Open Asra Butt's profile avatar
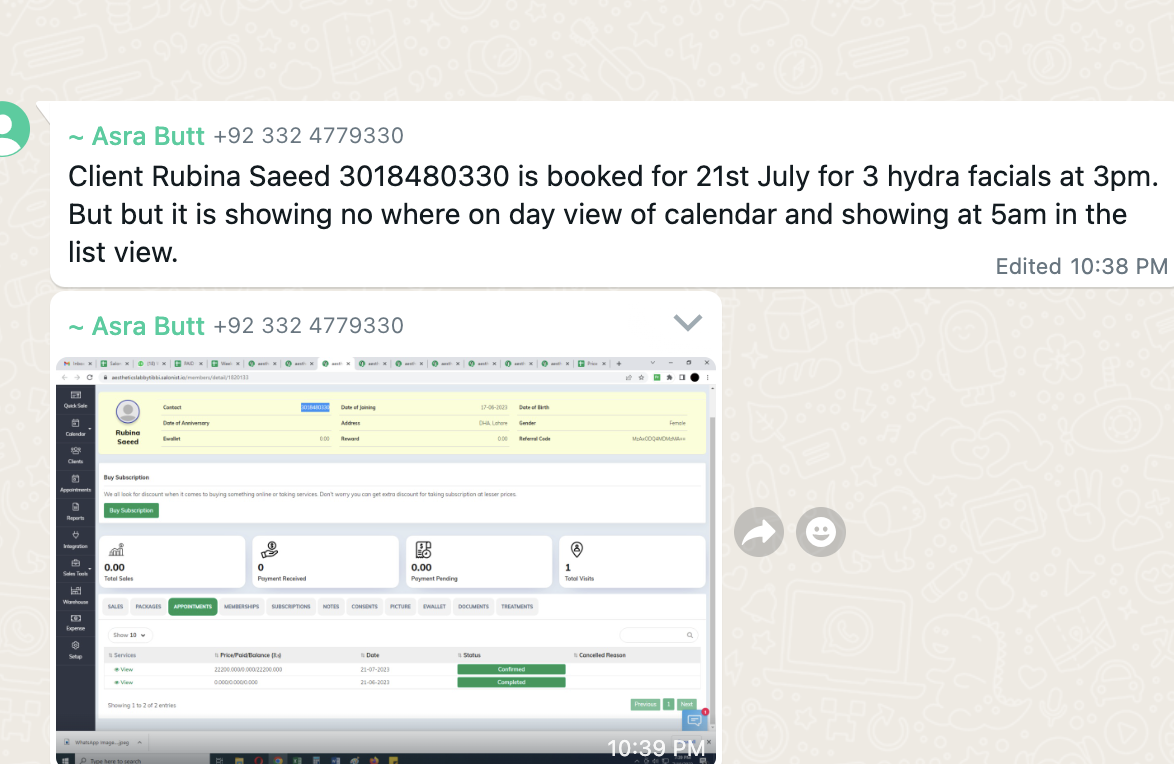The image size is (1174, 764). [10, 128]
